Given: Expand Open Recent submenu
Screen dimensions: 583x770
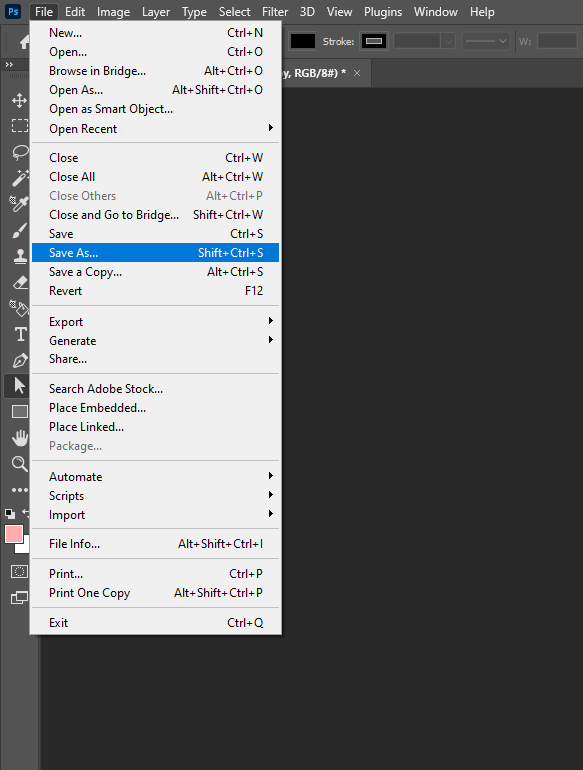Looking at the screenshot, I should coord(155,129).
